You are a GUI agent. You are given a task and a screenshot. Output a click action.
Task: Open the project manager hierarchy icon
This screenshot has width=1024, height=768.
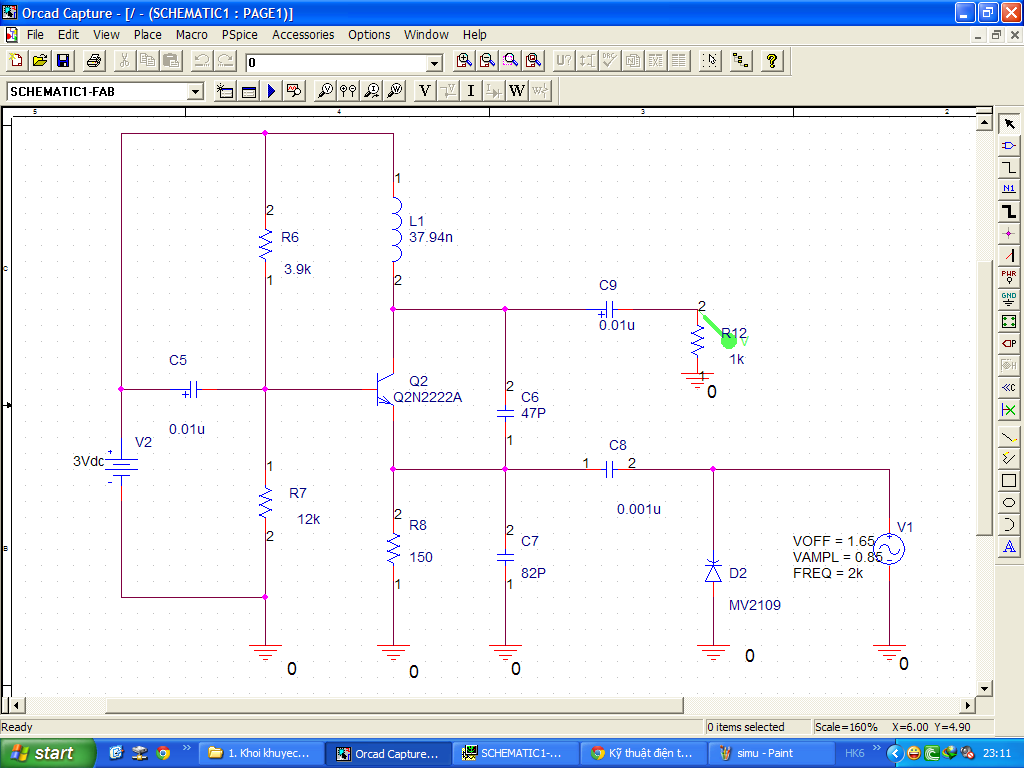pos(741,61)
